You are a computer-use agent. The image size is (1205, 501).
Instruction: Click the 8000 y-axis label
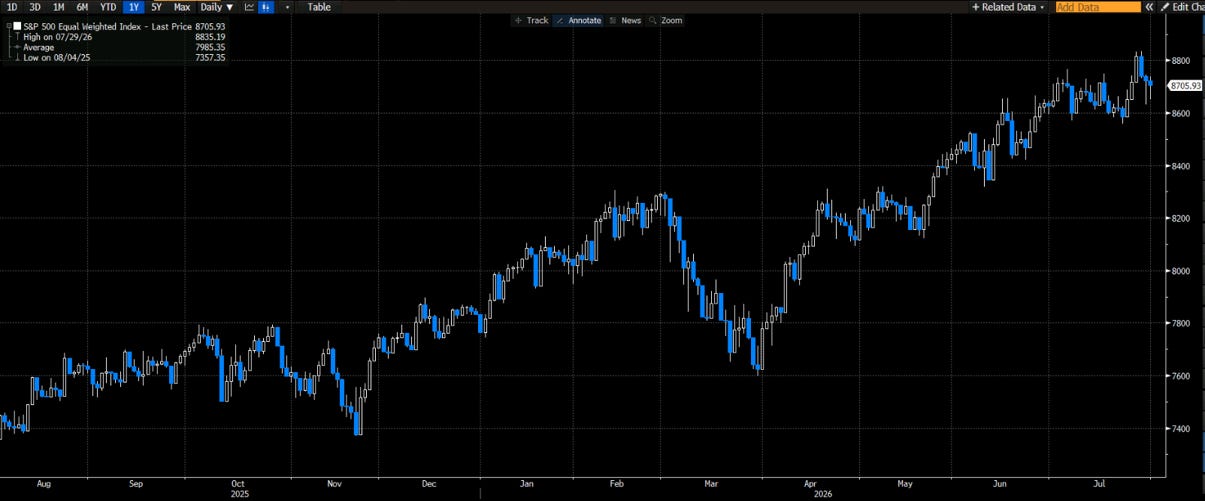1180,271
